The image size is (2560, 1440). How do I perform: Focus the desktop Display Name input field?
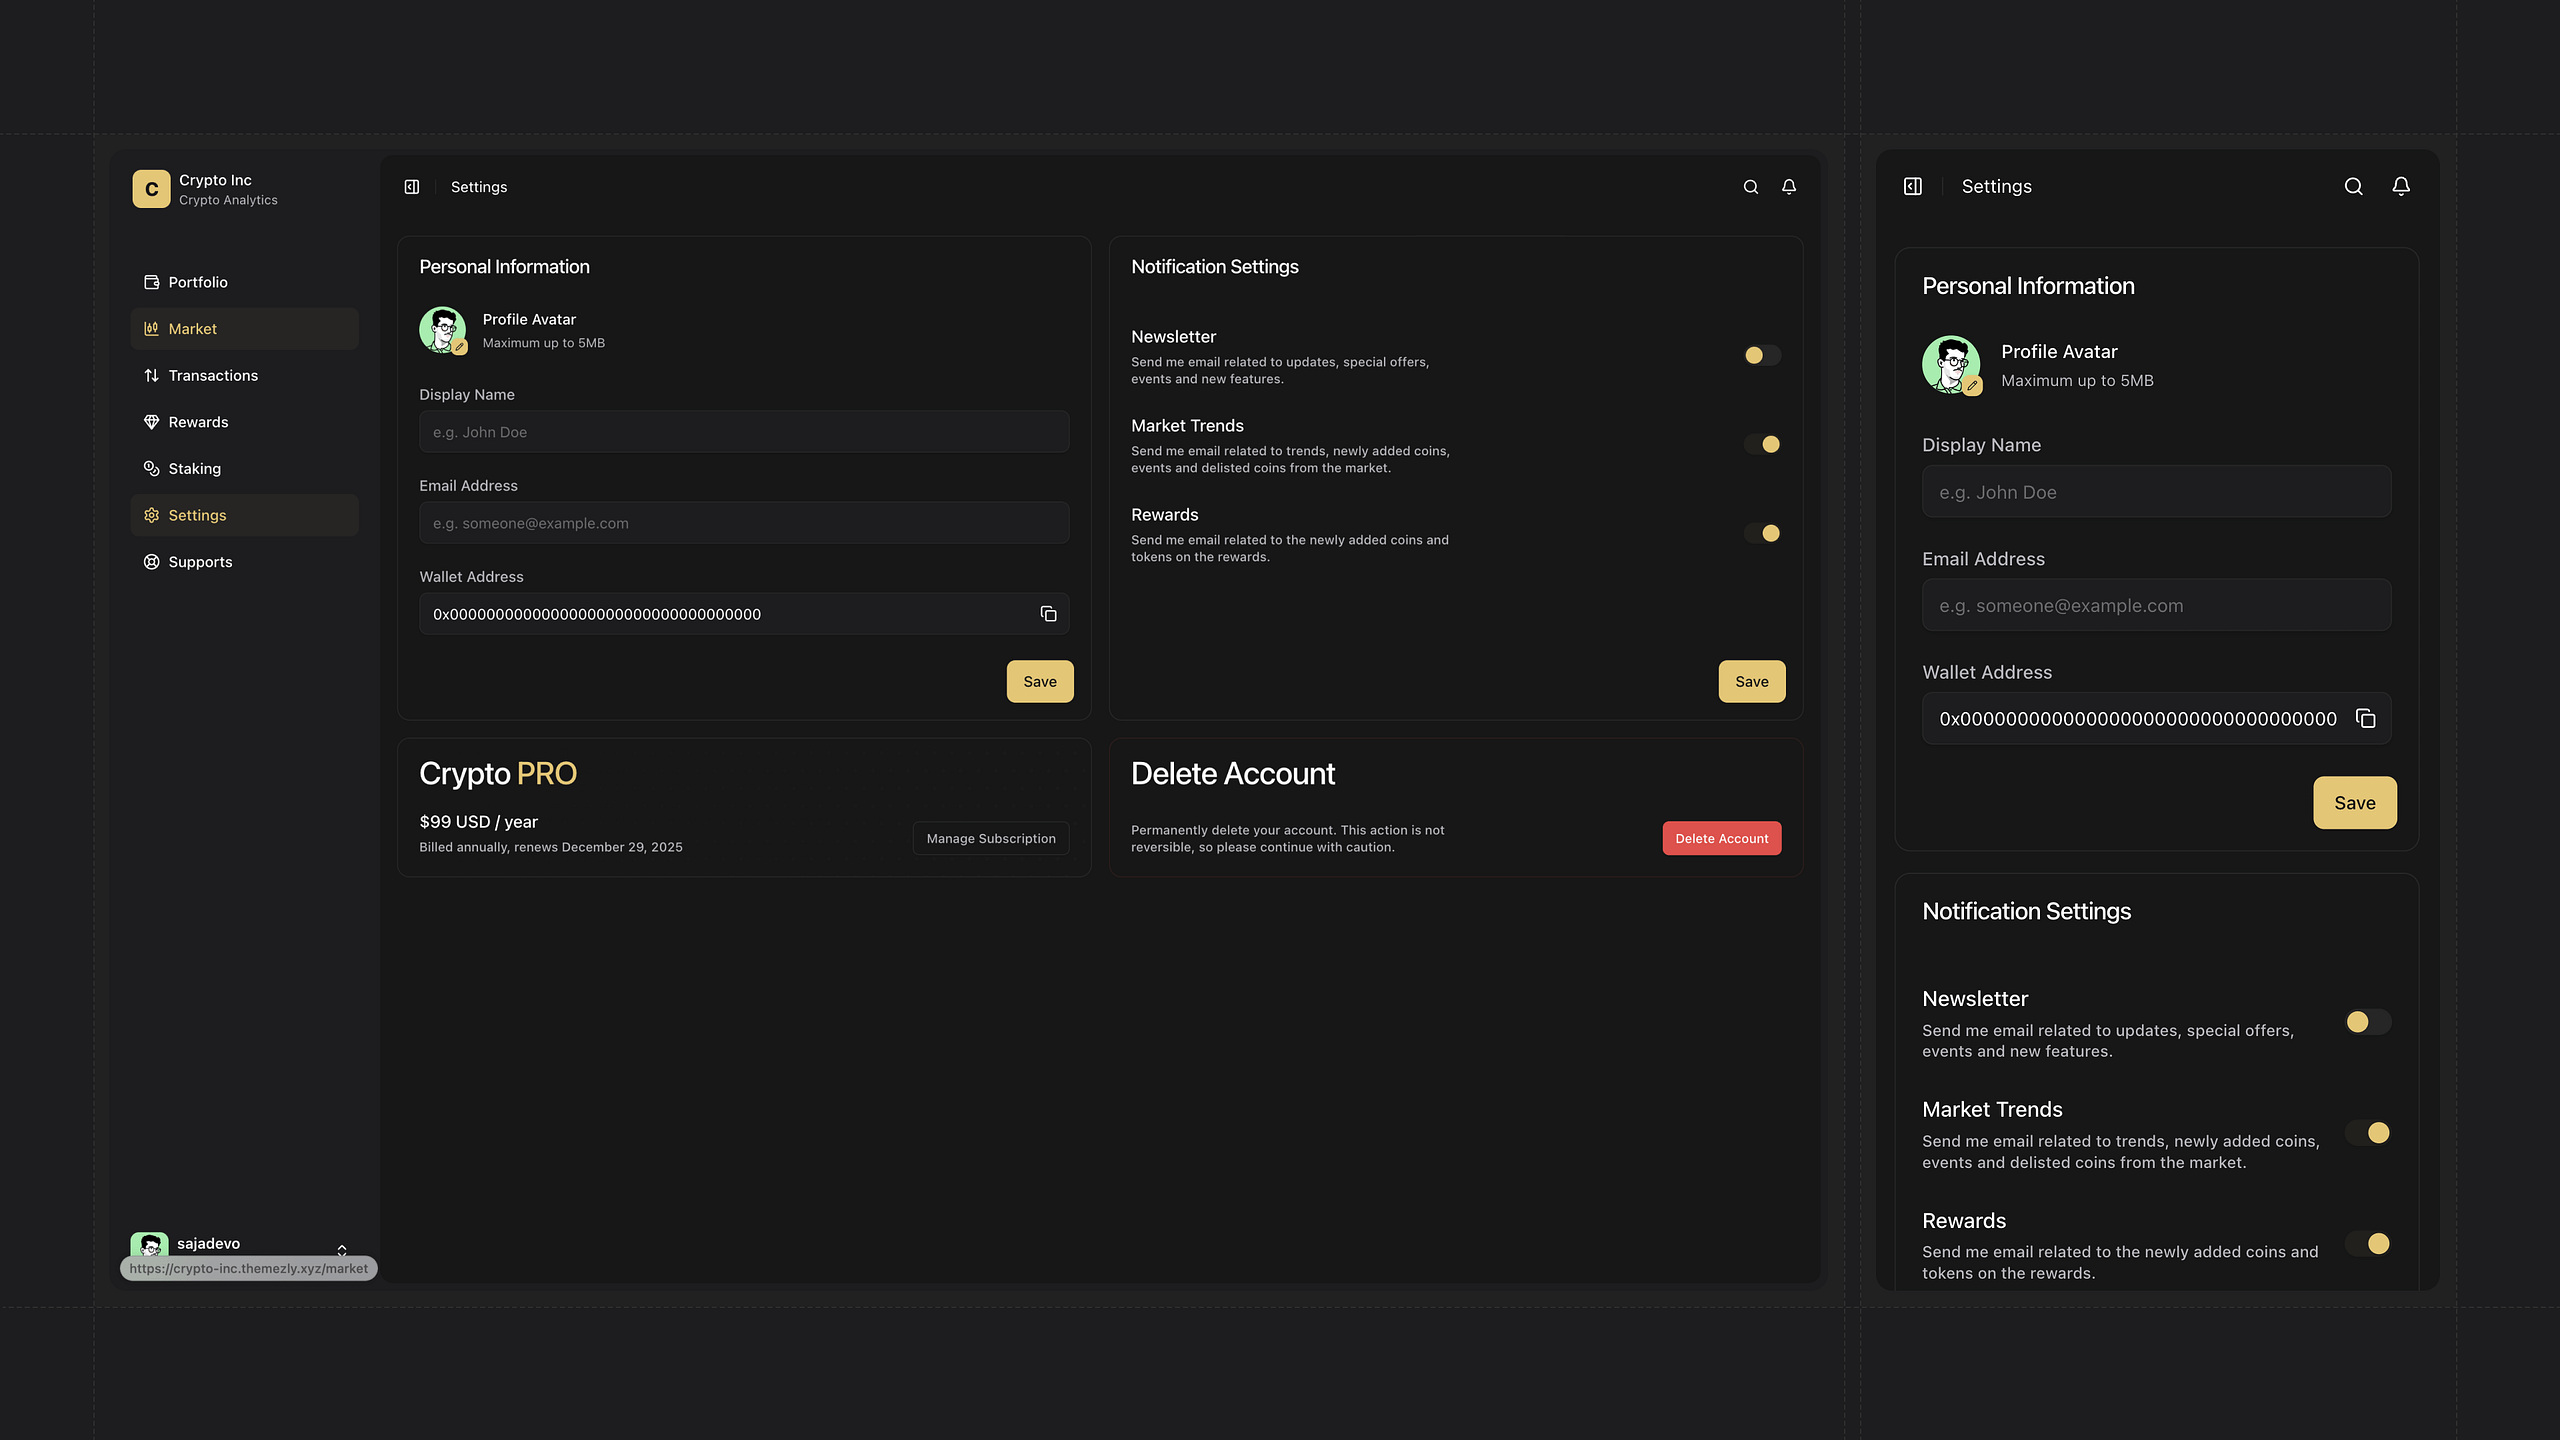point(744,432)
